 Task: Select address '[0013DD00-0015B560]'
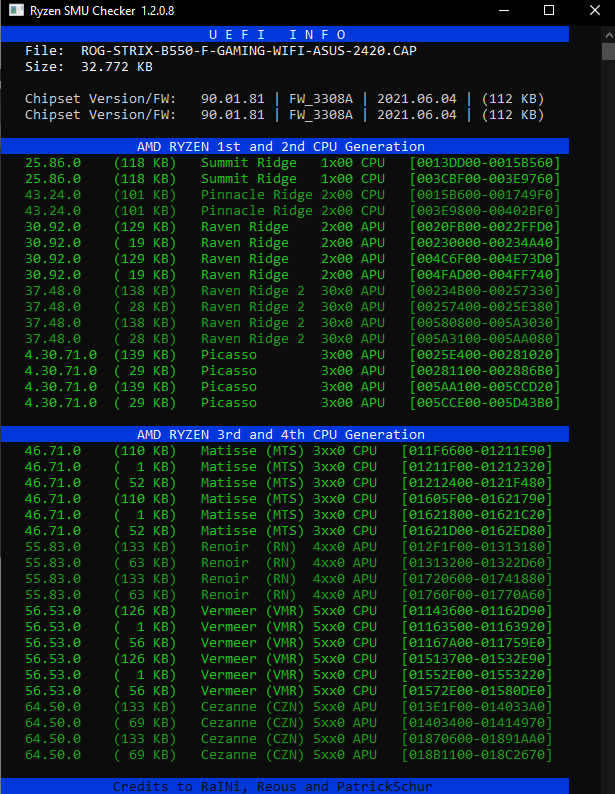(485, 163)
